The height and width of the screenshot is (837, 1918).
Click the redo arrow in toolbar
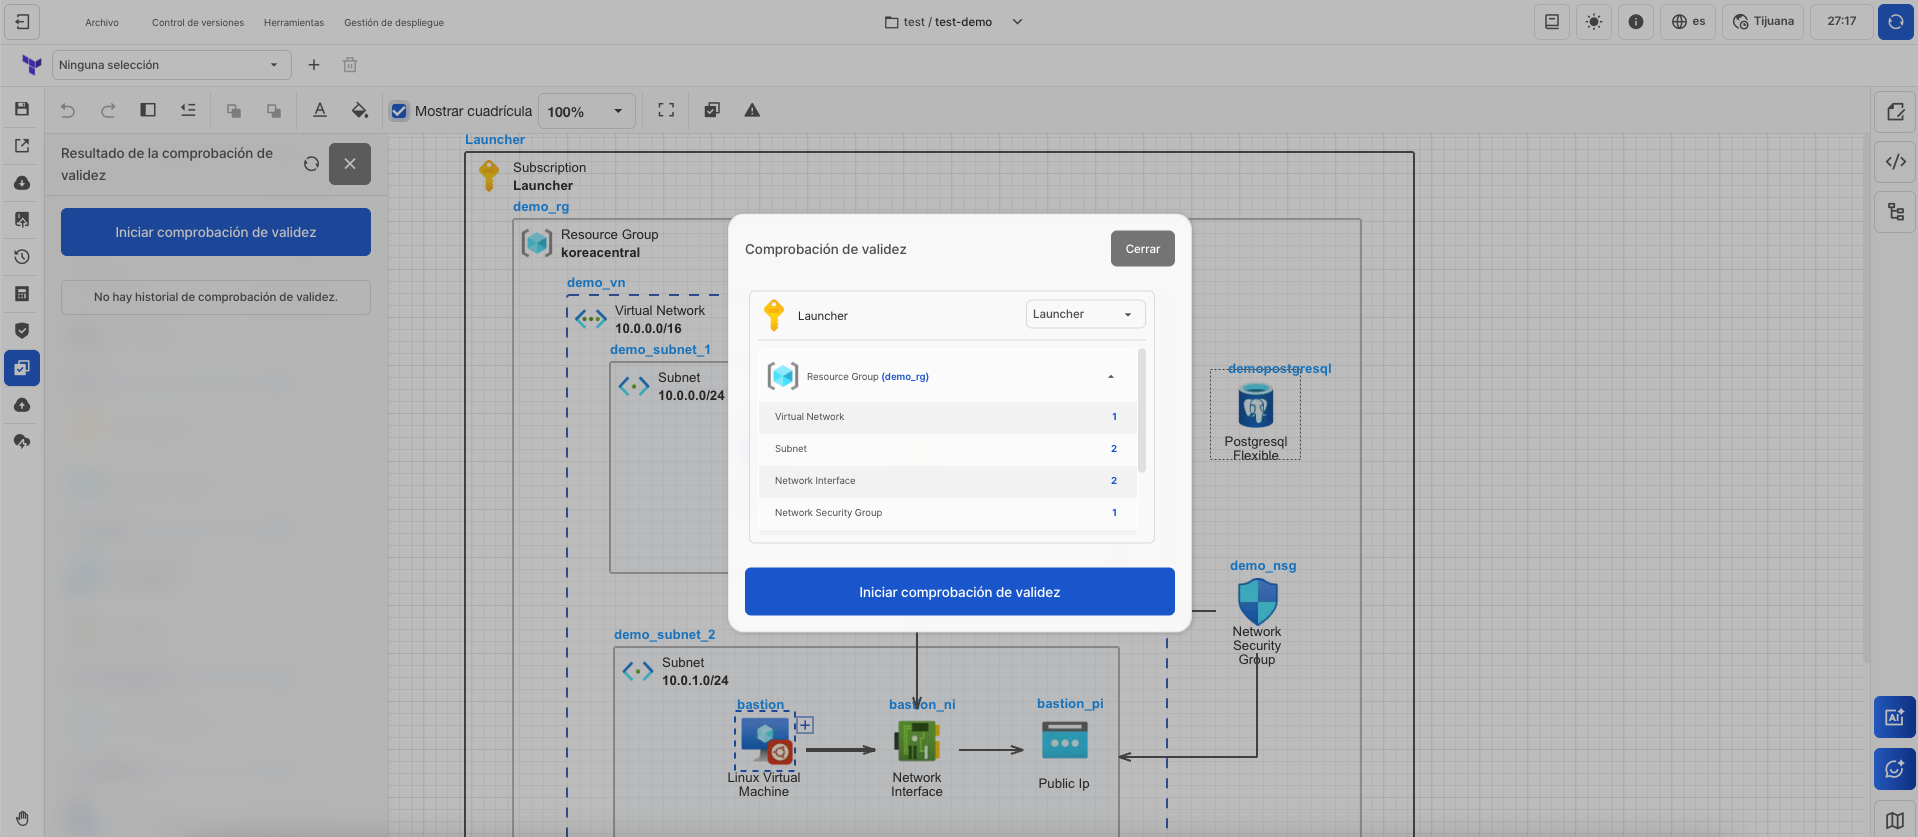click(108, 111)
